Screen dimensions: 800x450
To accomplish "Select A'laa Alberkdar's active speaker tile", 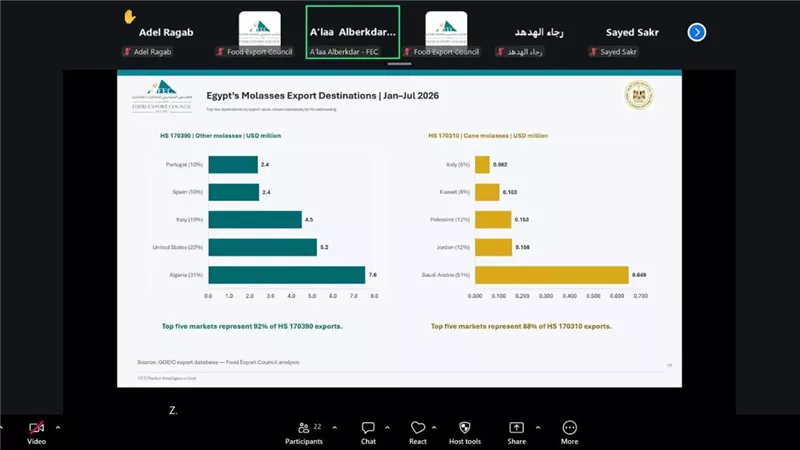I will pos(353,32).
